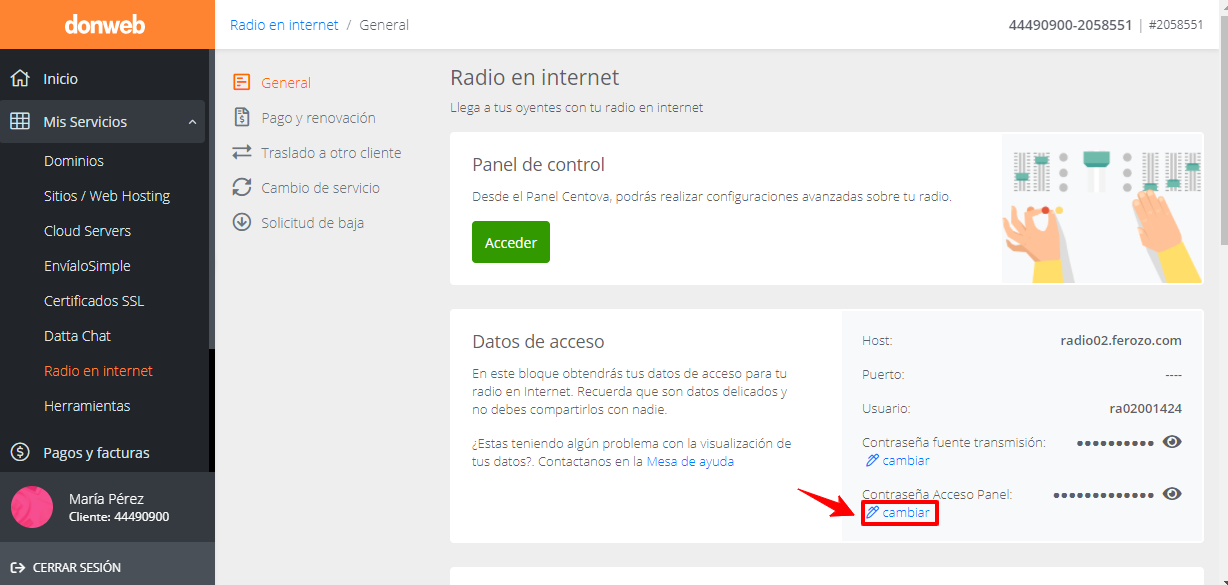Click the Solicitud de baja download-circle icon
Image resolution: width=1228 pixels, height=585 pixels.
[241, 222]
